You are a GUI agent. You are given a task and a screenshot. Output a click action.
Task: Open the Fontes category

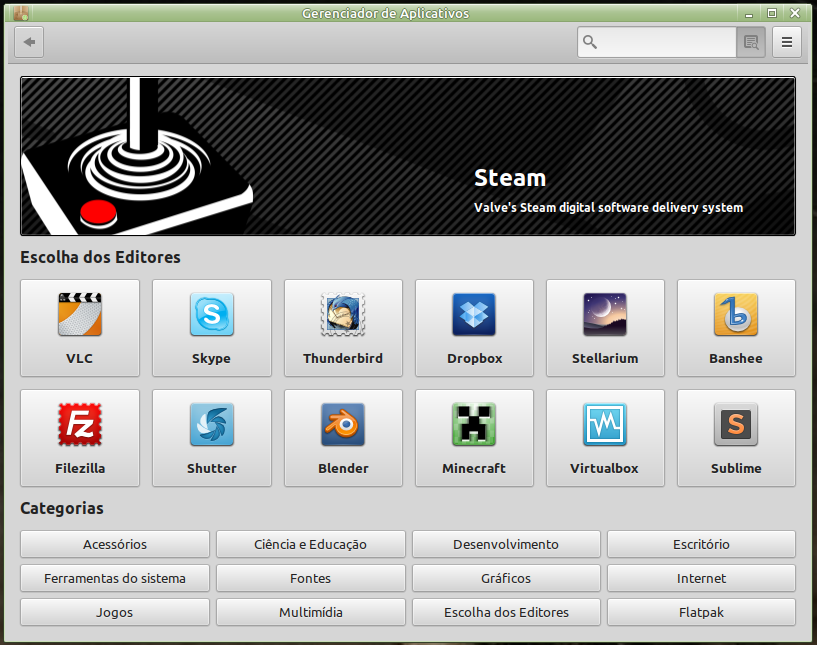(311, 578)
